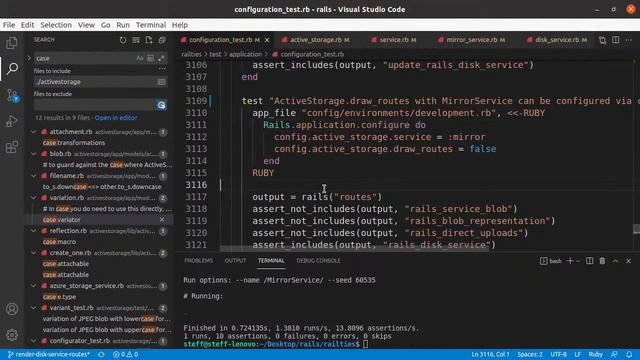
Task: Show the Problems panel tab
Action: (198, 261)
